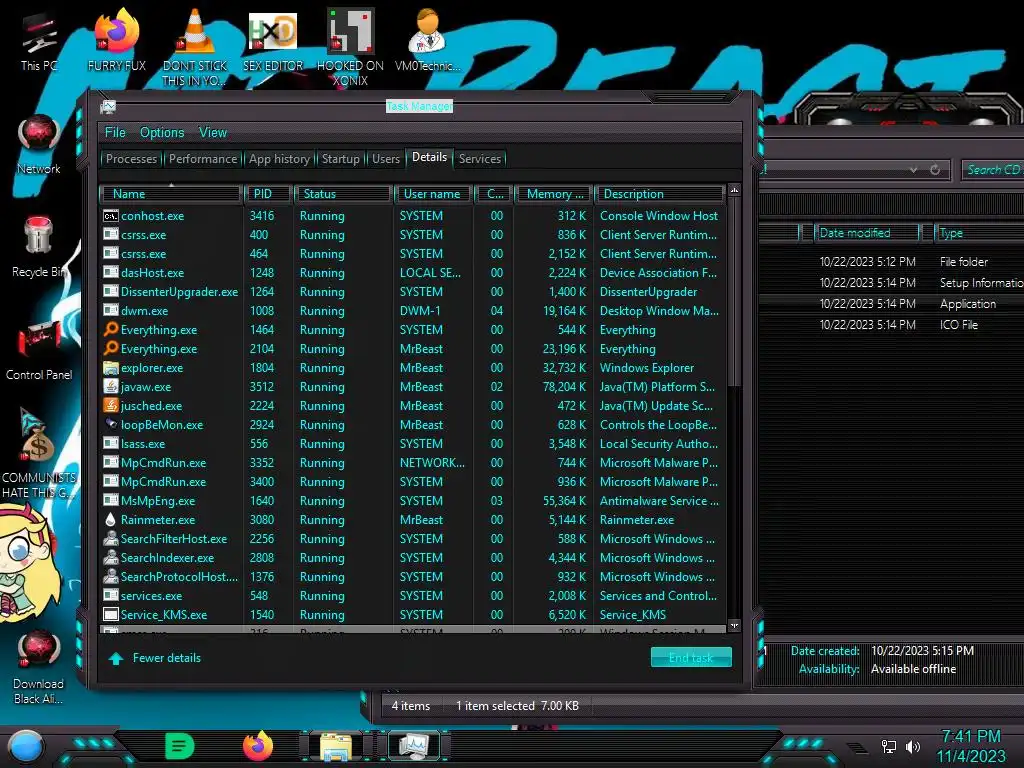The width and height of the screenshot is (1024, 768).
Task: Click the Explorer refresh button
Action: [x=935, y=170]
